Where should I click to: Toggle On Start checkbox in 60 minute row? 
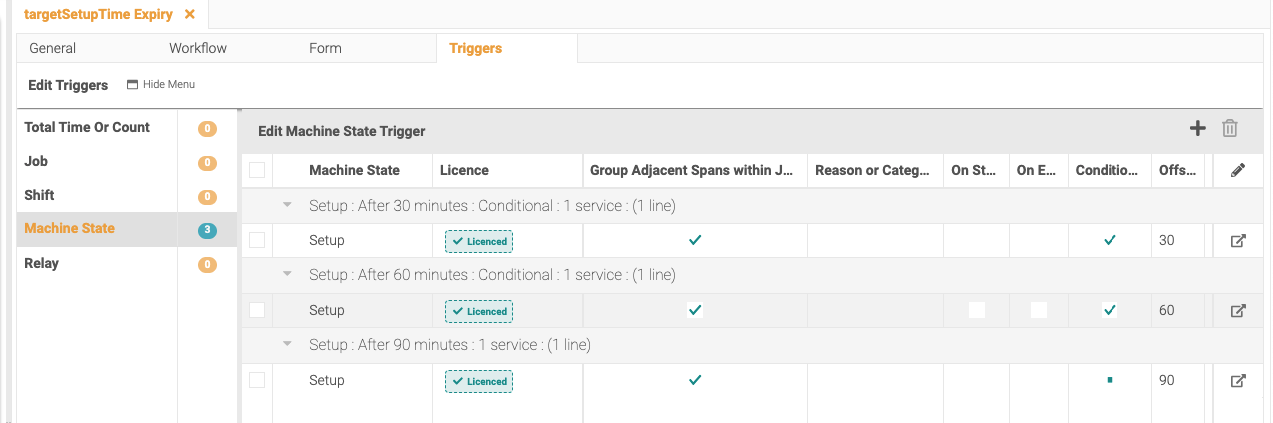[x=976, y=310]
